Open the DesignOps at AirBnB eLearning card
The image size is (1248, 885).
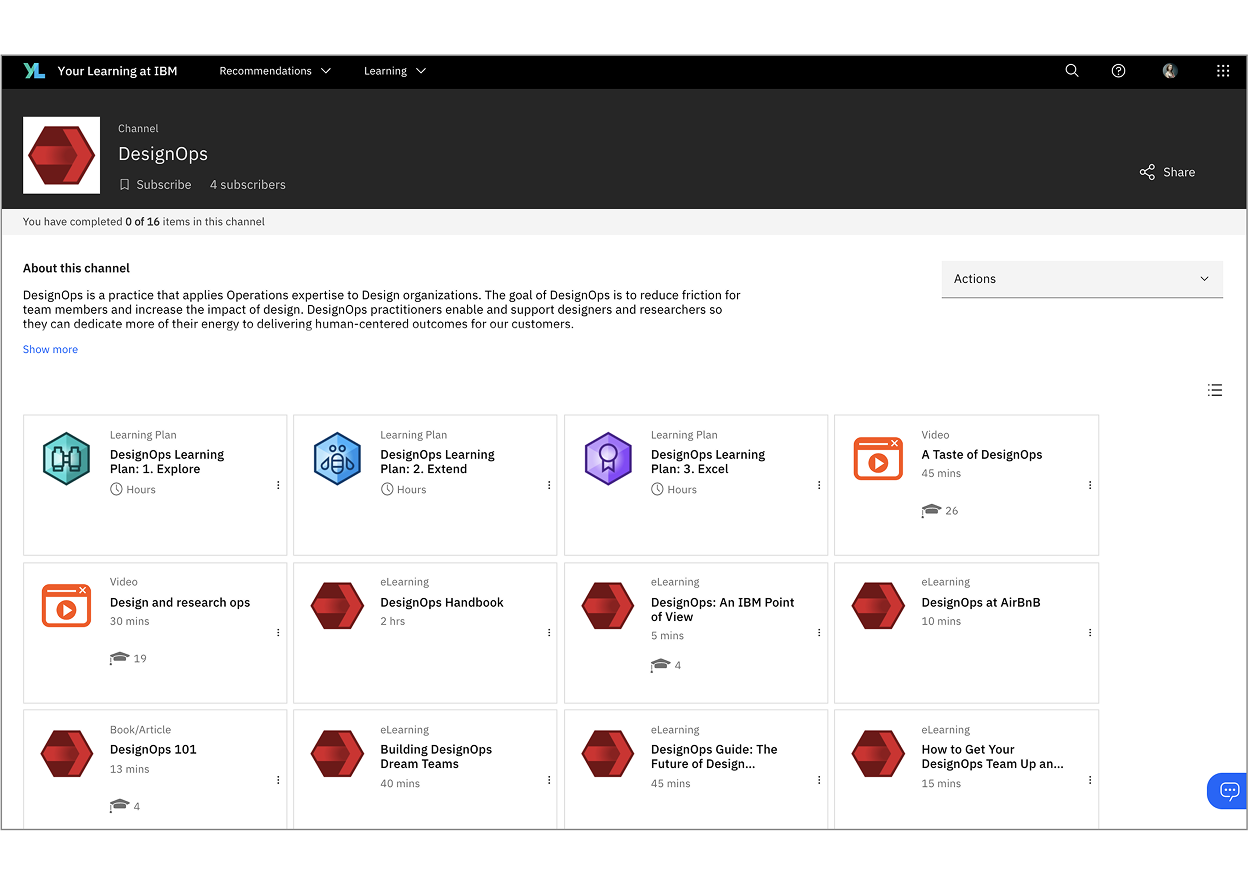tap(966, 633)
